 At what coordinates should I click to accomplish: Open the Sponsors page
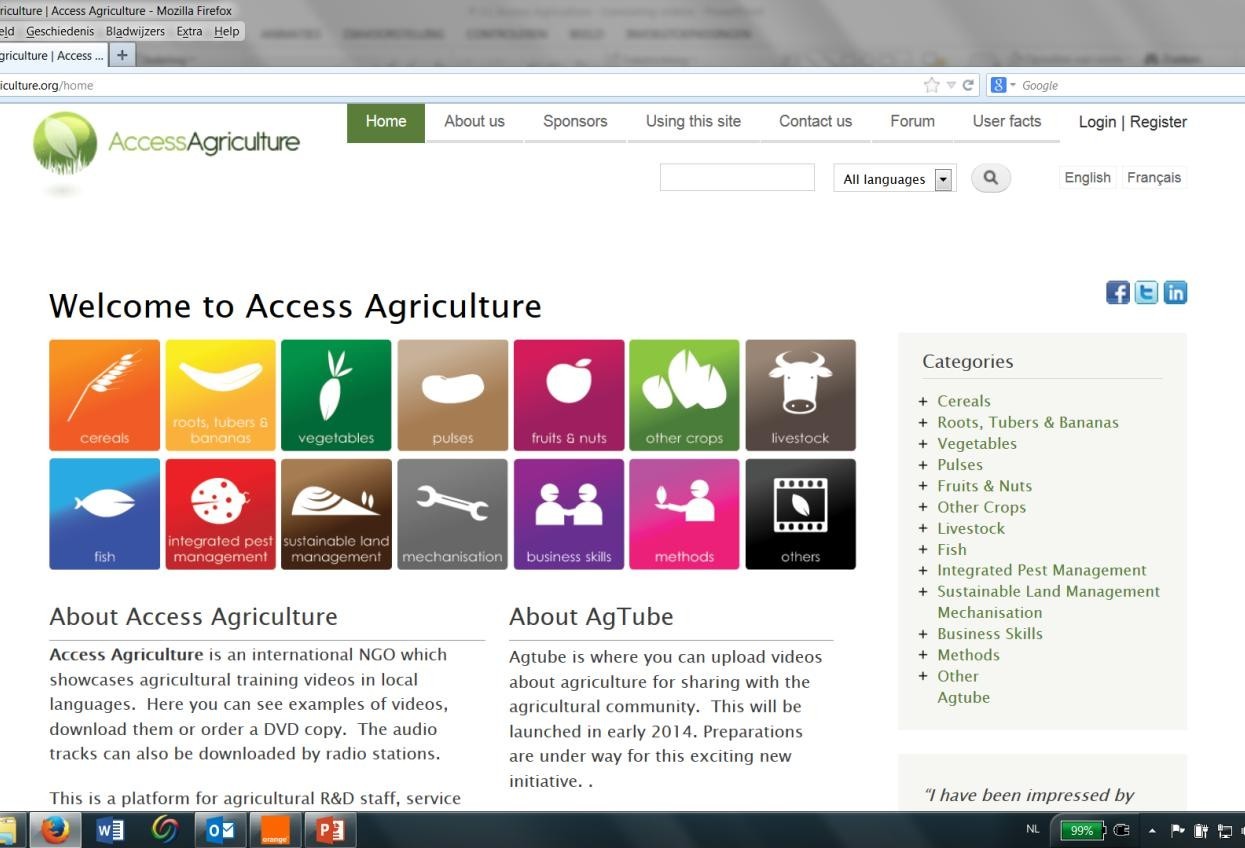[x=575, y=122]
